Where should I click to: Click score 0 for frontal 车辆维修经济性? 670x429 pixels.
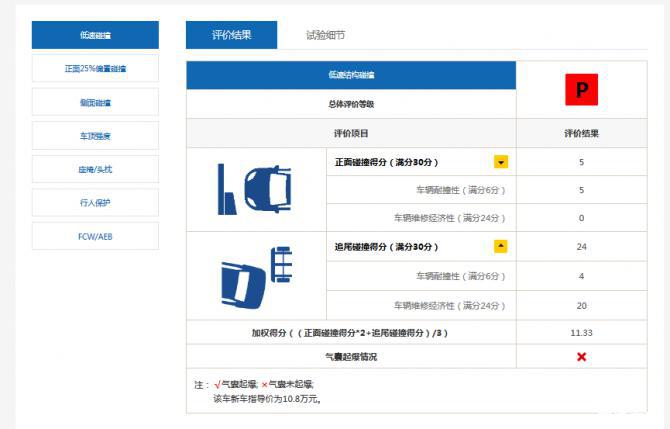click(x=582, y=218)
